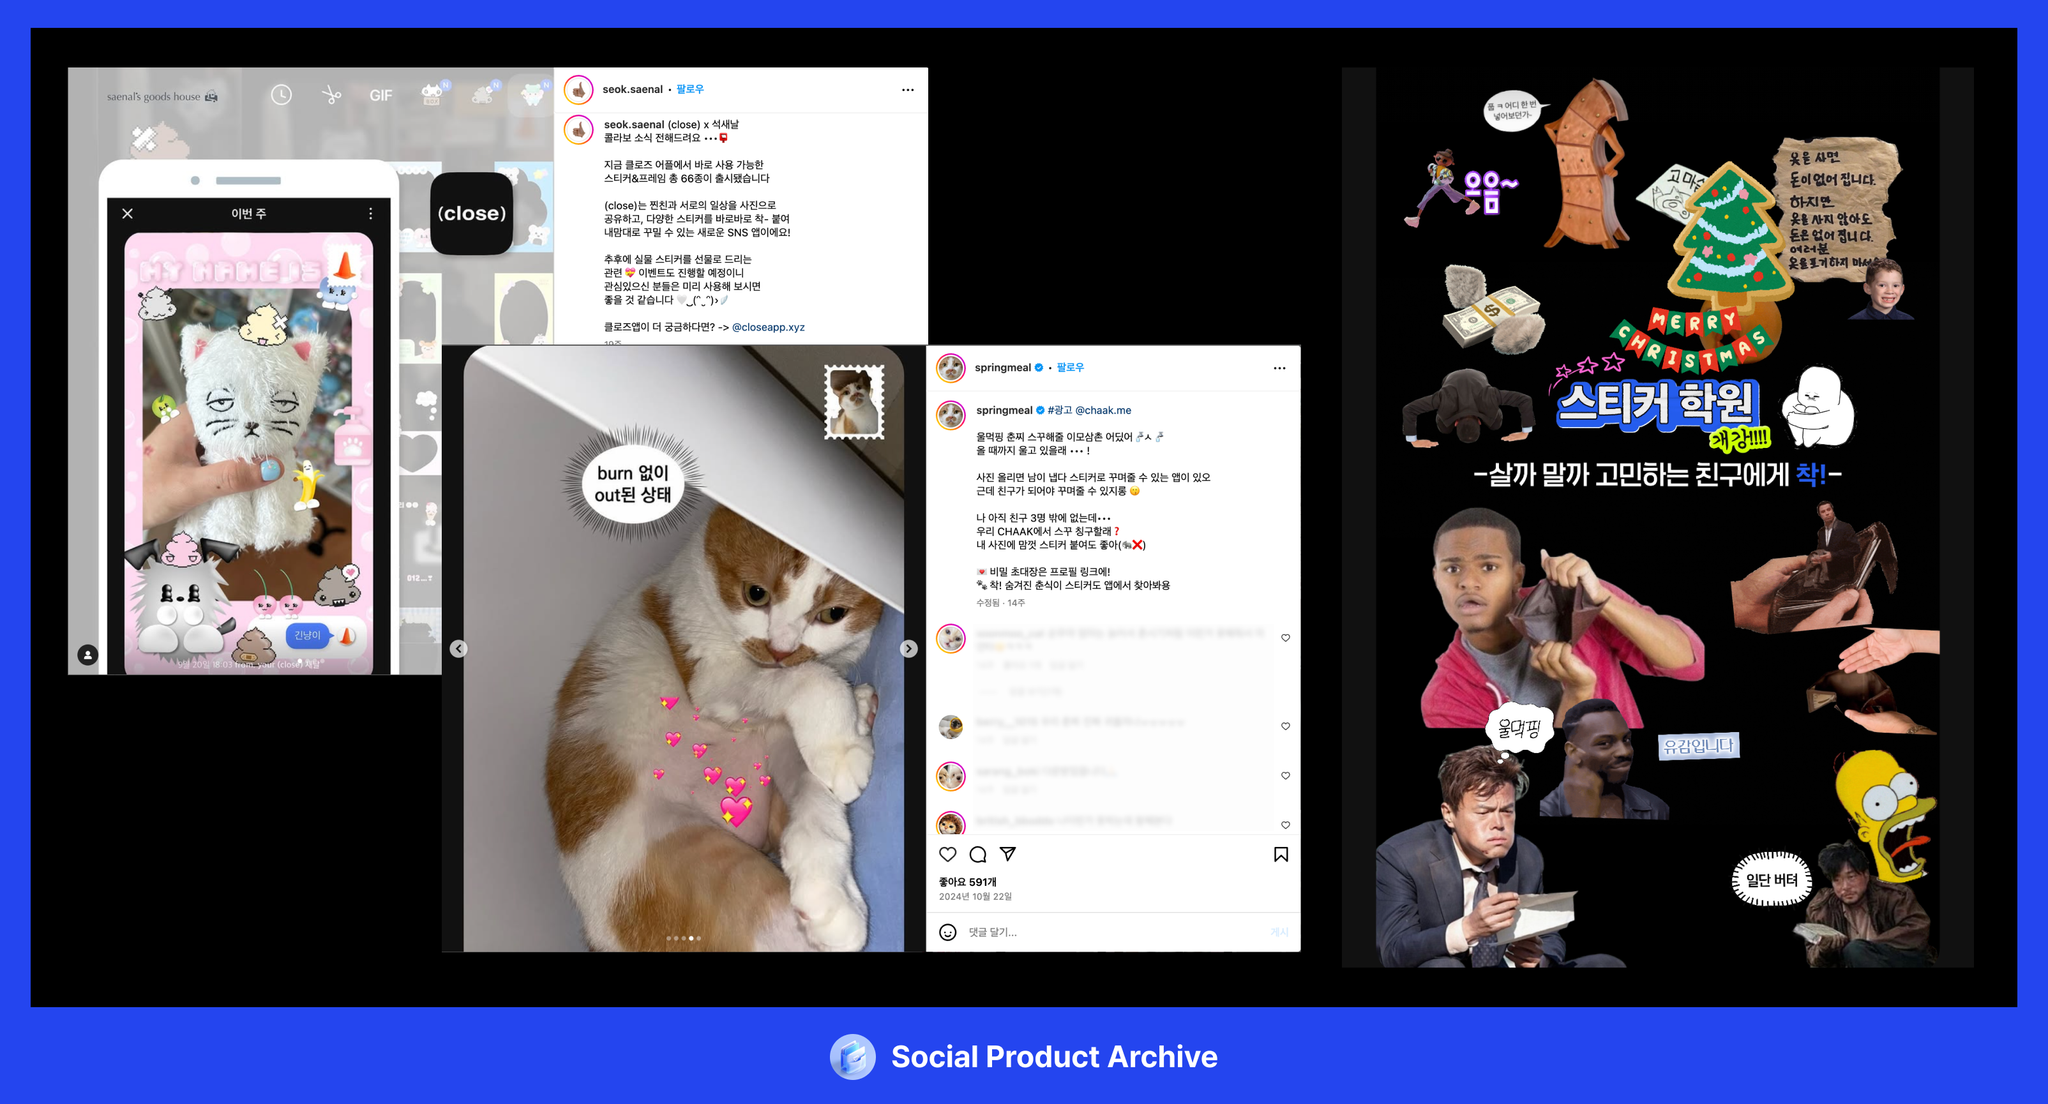Click the 스티커 학원 title sticker

coord(1656,404)
